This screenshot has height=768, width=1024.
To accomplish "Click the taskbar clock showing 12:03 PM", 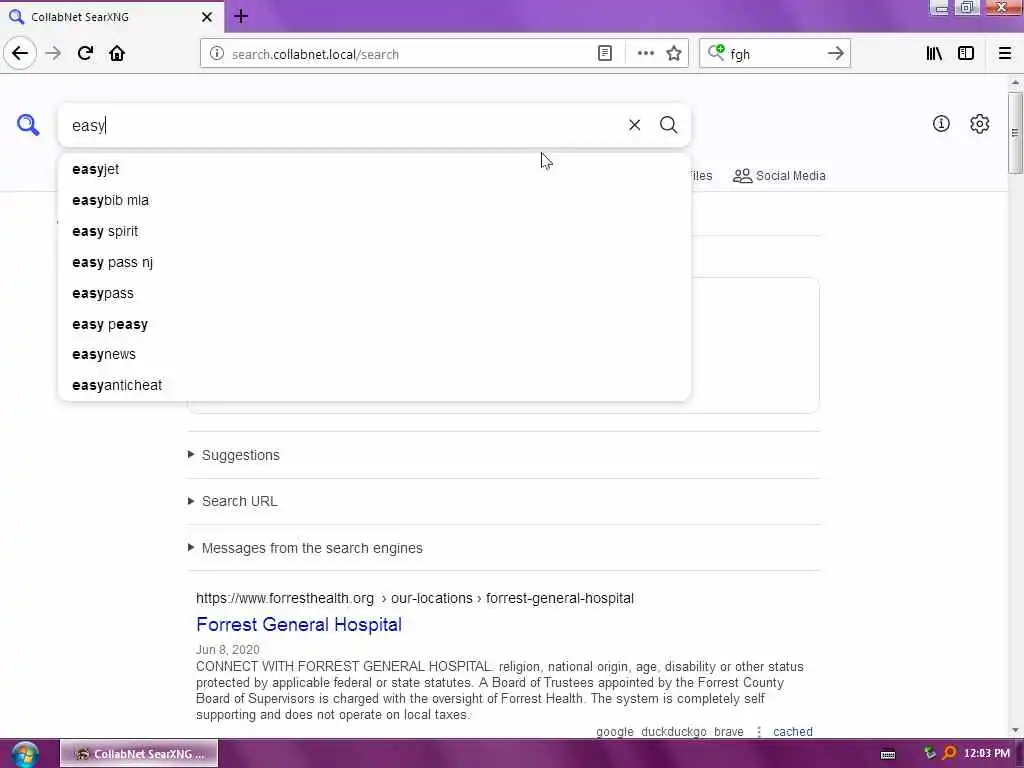I will pyautogui.click(x=987, y=754).
